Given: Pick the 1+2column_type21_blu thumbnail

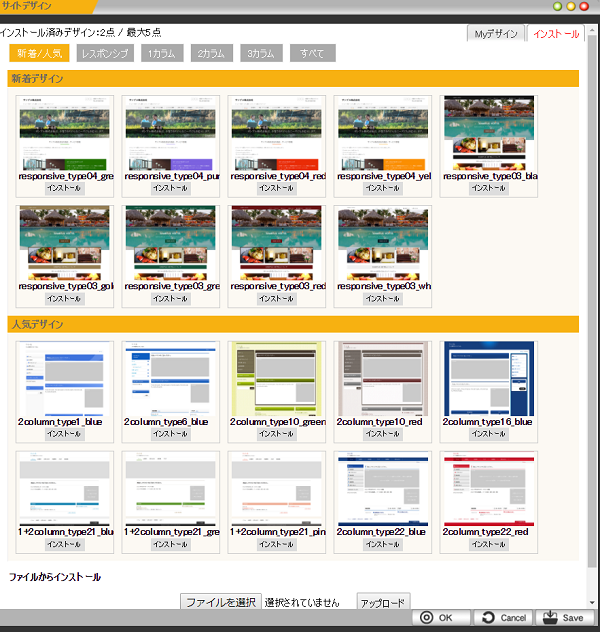Looking at the screenshot, I should coord(64,489).
